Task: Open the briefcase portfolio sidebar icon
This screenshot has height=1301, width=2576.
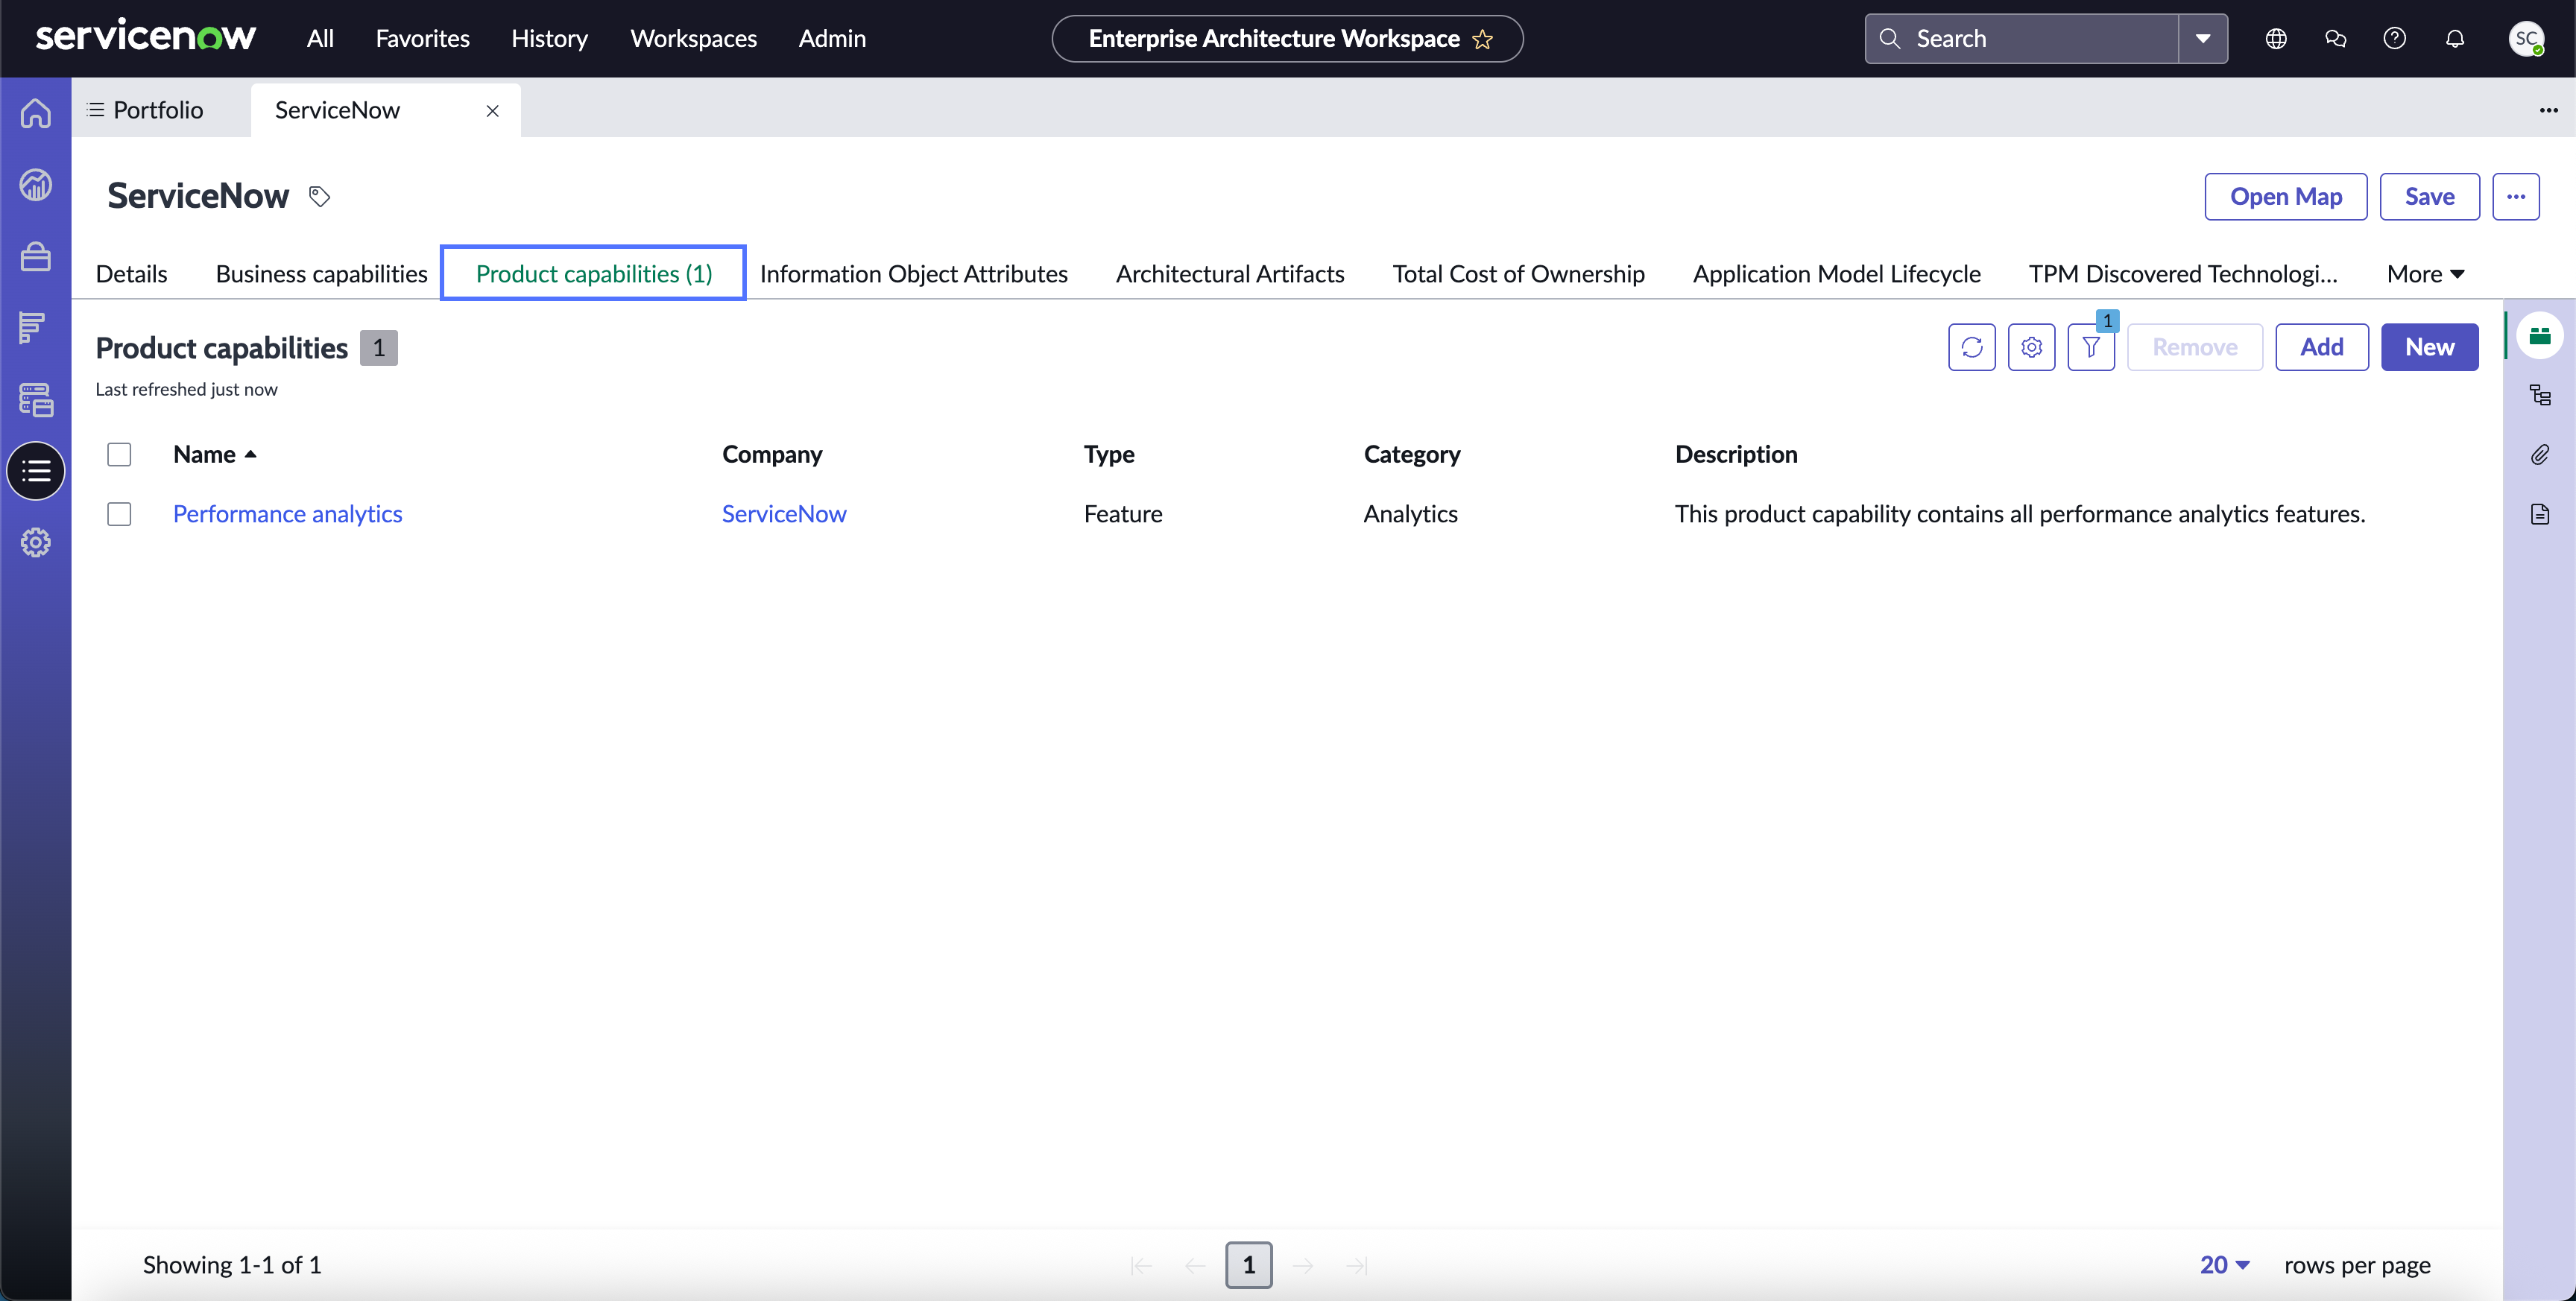Action: click(36, 257)
